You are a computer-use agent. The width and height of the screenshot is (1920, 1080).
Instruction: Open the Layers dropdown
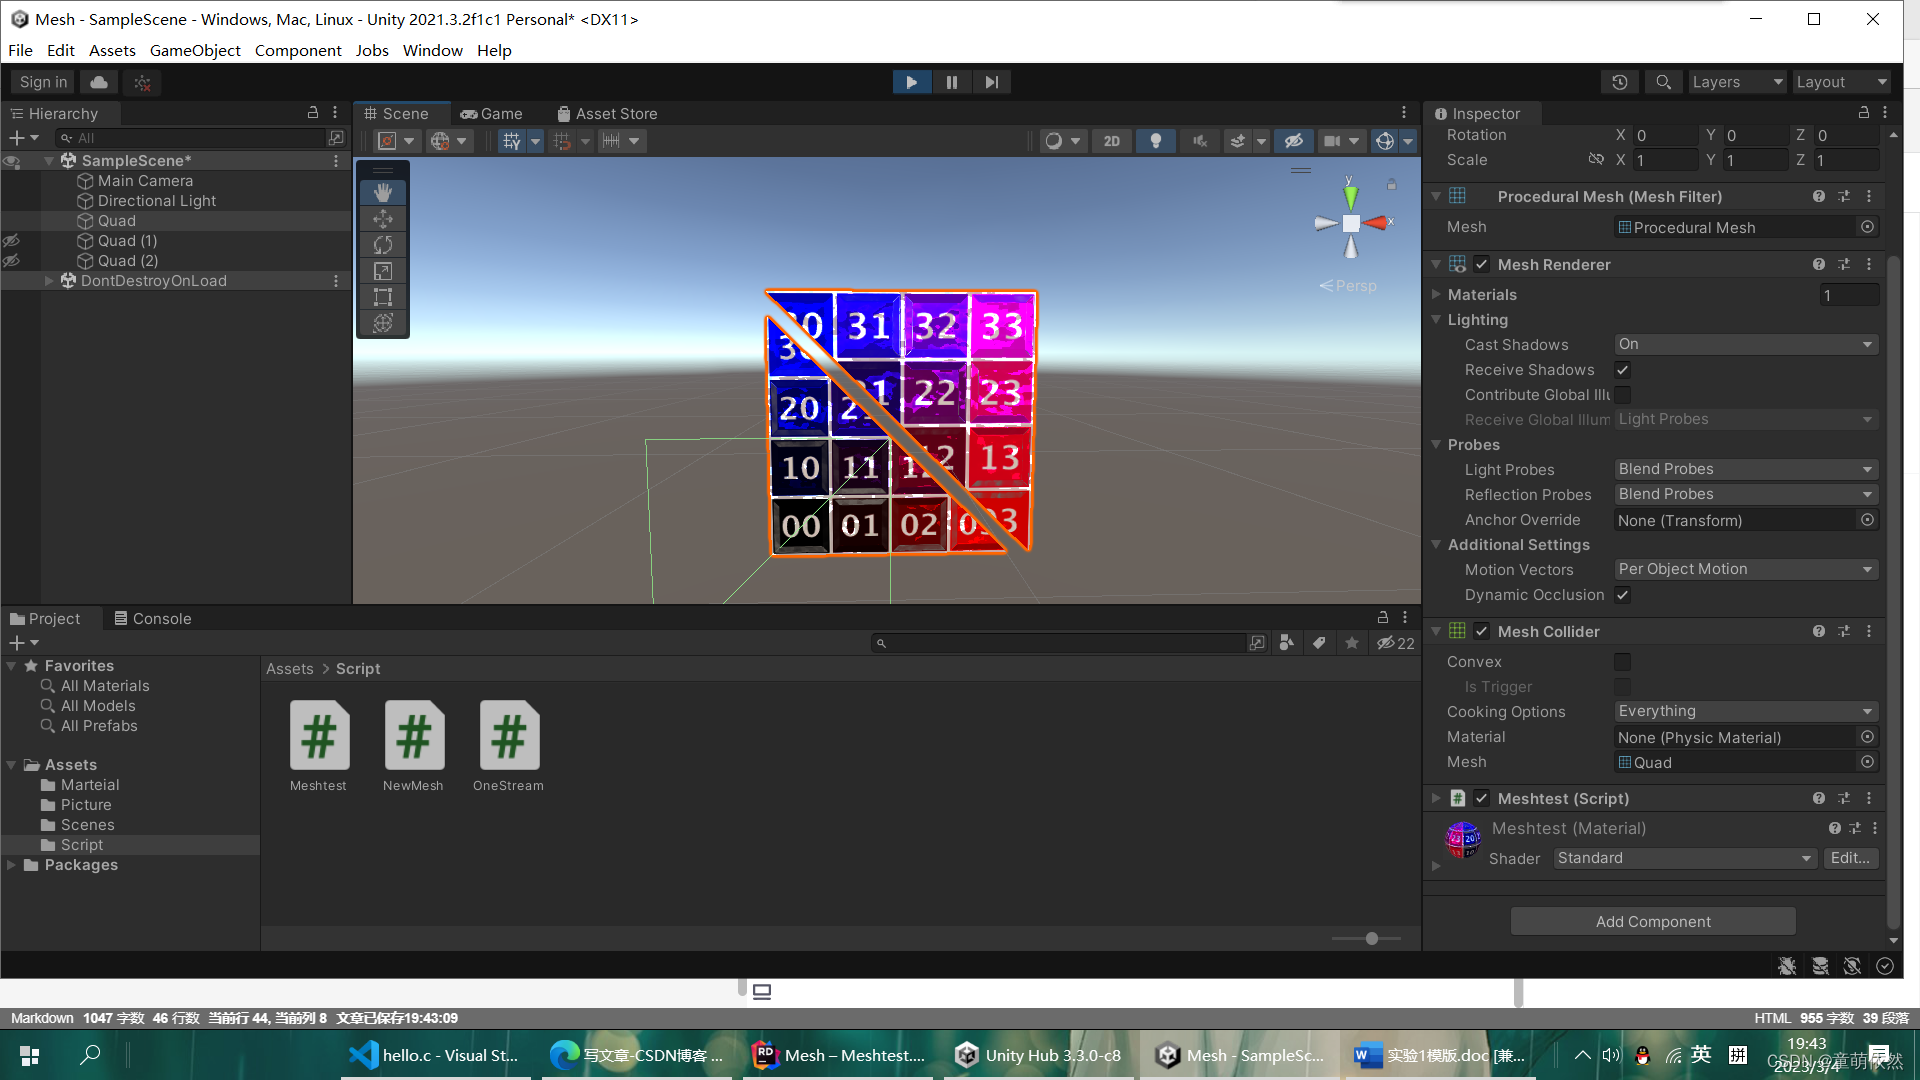click(1736, 82)
